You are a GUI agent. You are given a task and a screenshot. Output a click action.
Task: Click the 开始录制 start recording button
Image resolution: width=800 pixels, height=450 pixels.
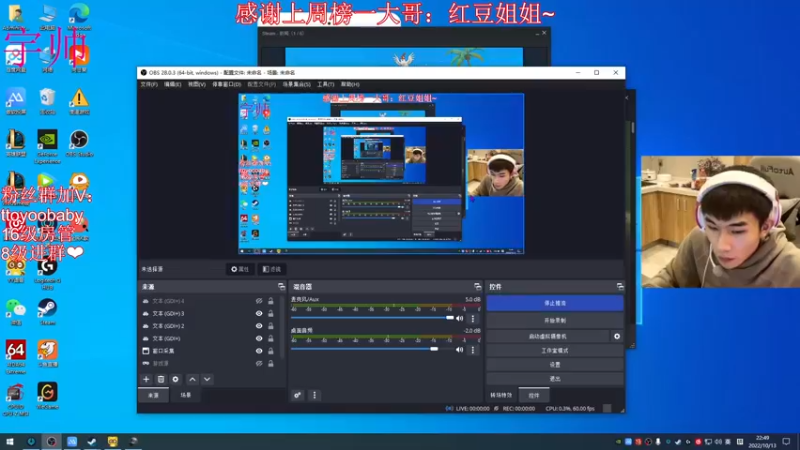tap(555, 320)
